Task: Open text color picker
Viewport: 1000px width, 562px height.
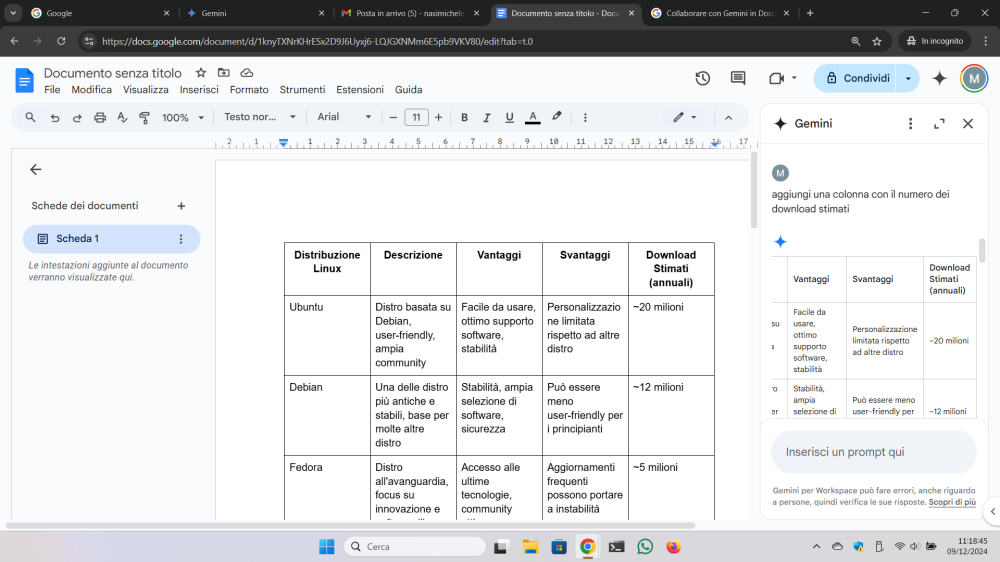Action: tap(533, 117)
